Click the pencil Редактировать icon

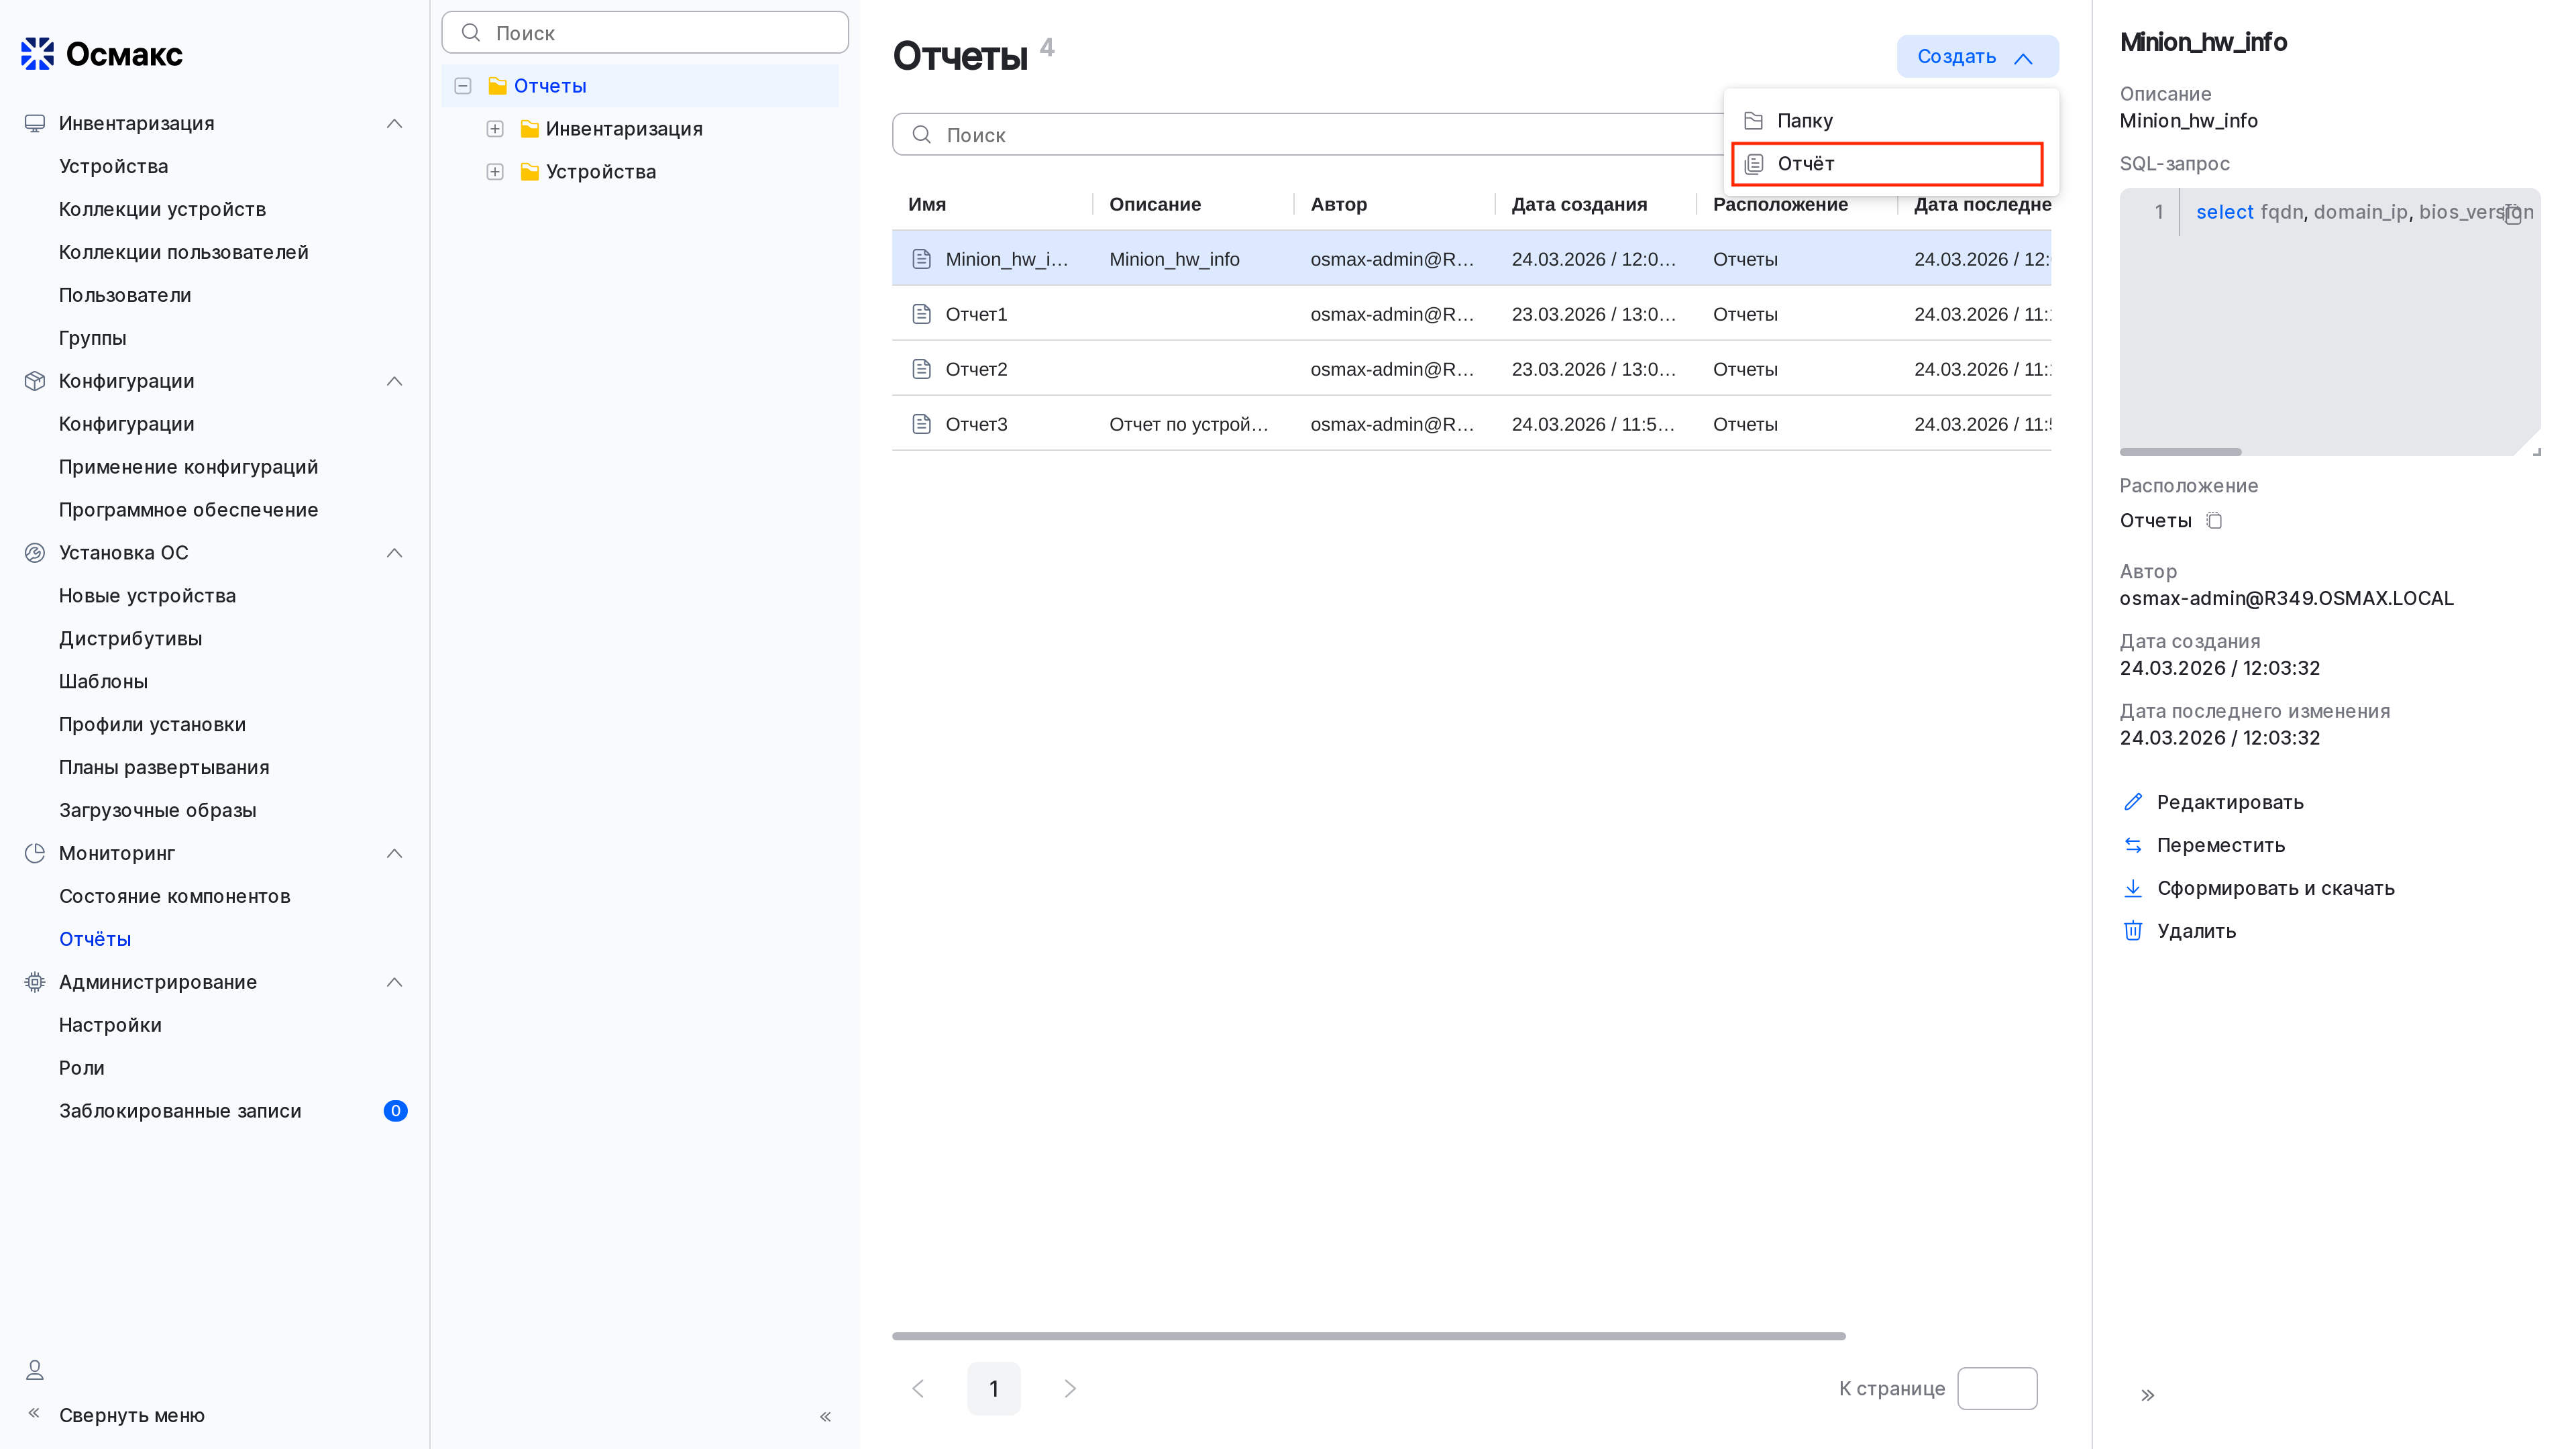(2133, 802)
